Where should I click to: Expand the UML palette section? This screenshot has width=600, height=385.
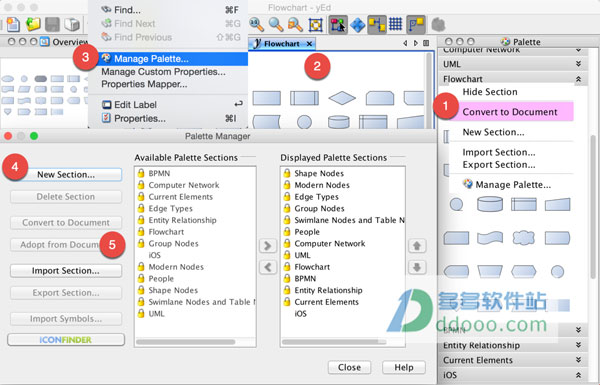point(579,64)
